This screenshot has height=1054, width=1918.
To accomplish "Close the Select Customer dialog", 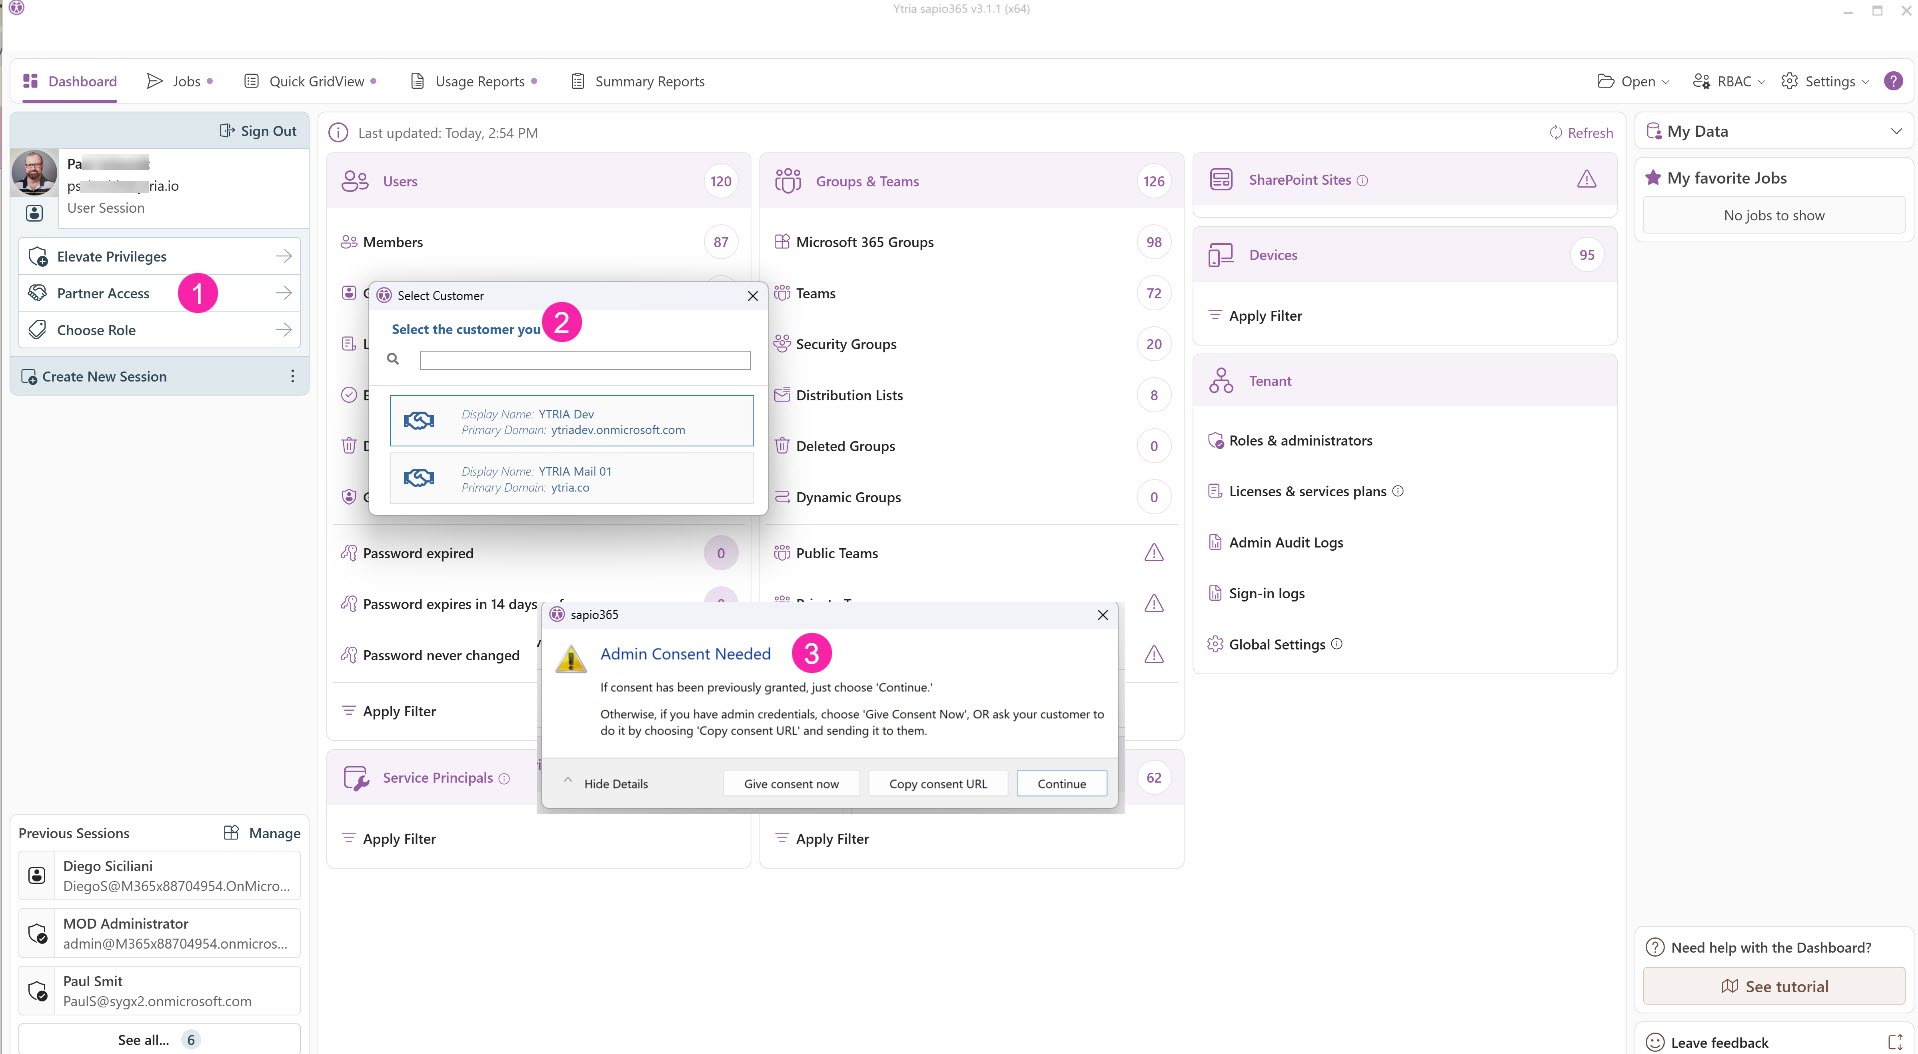I will tap(752, 296).
